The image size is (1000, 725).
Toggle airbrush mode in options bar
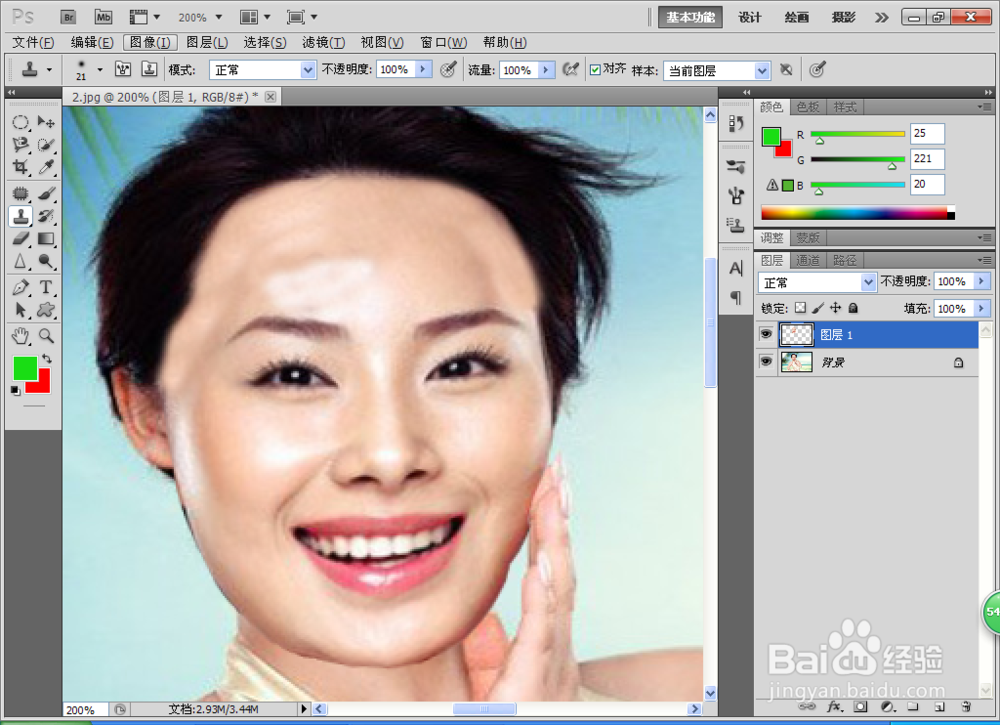(x=570, y=70)
